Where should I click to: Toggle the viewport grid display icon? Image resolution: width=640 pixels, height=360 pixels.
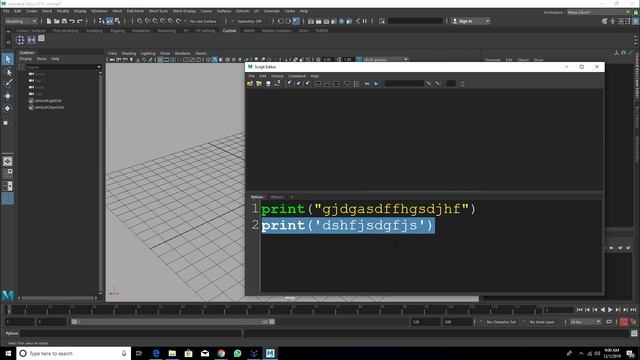(160, 60)
